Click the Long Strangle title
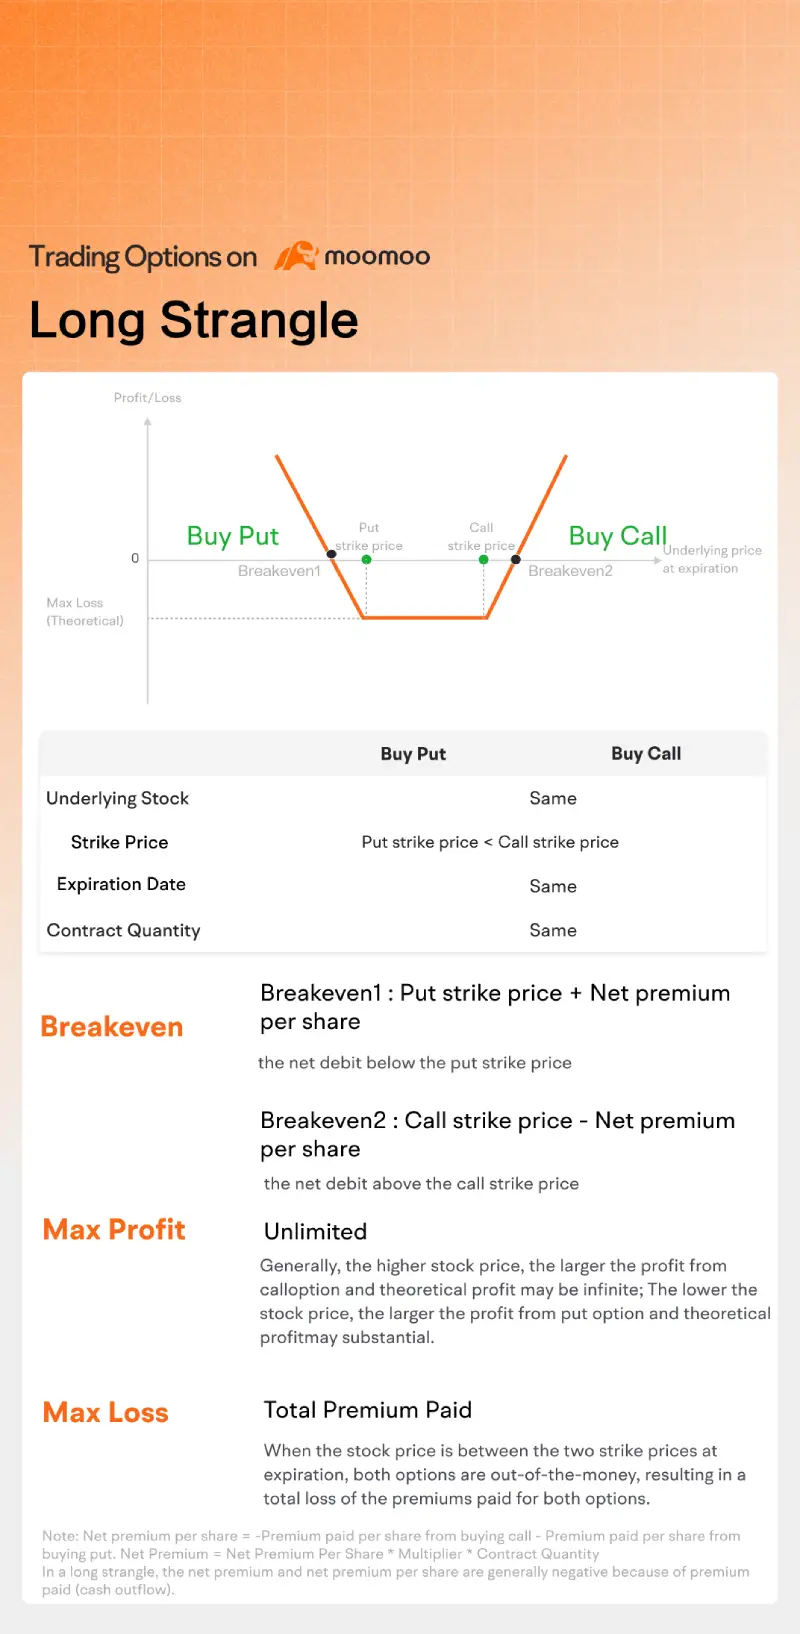 [194, 320]
